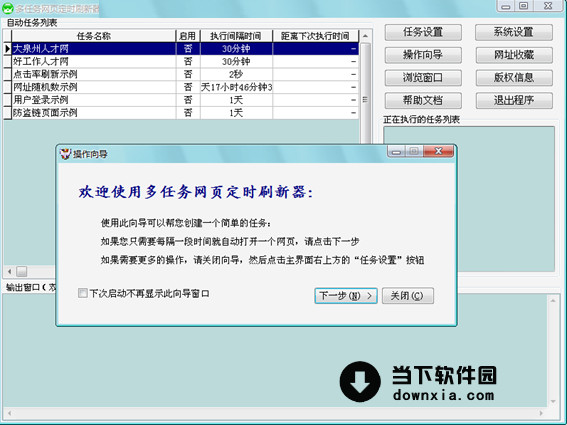Image resolution: width=567 pixels, height=425 pixels.
Task: Show 版权信息 copyright information
Action: (x=514, y=78)
